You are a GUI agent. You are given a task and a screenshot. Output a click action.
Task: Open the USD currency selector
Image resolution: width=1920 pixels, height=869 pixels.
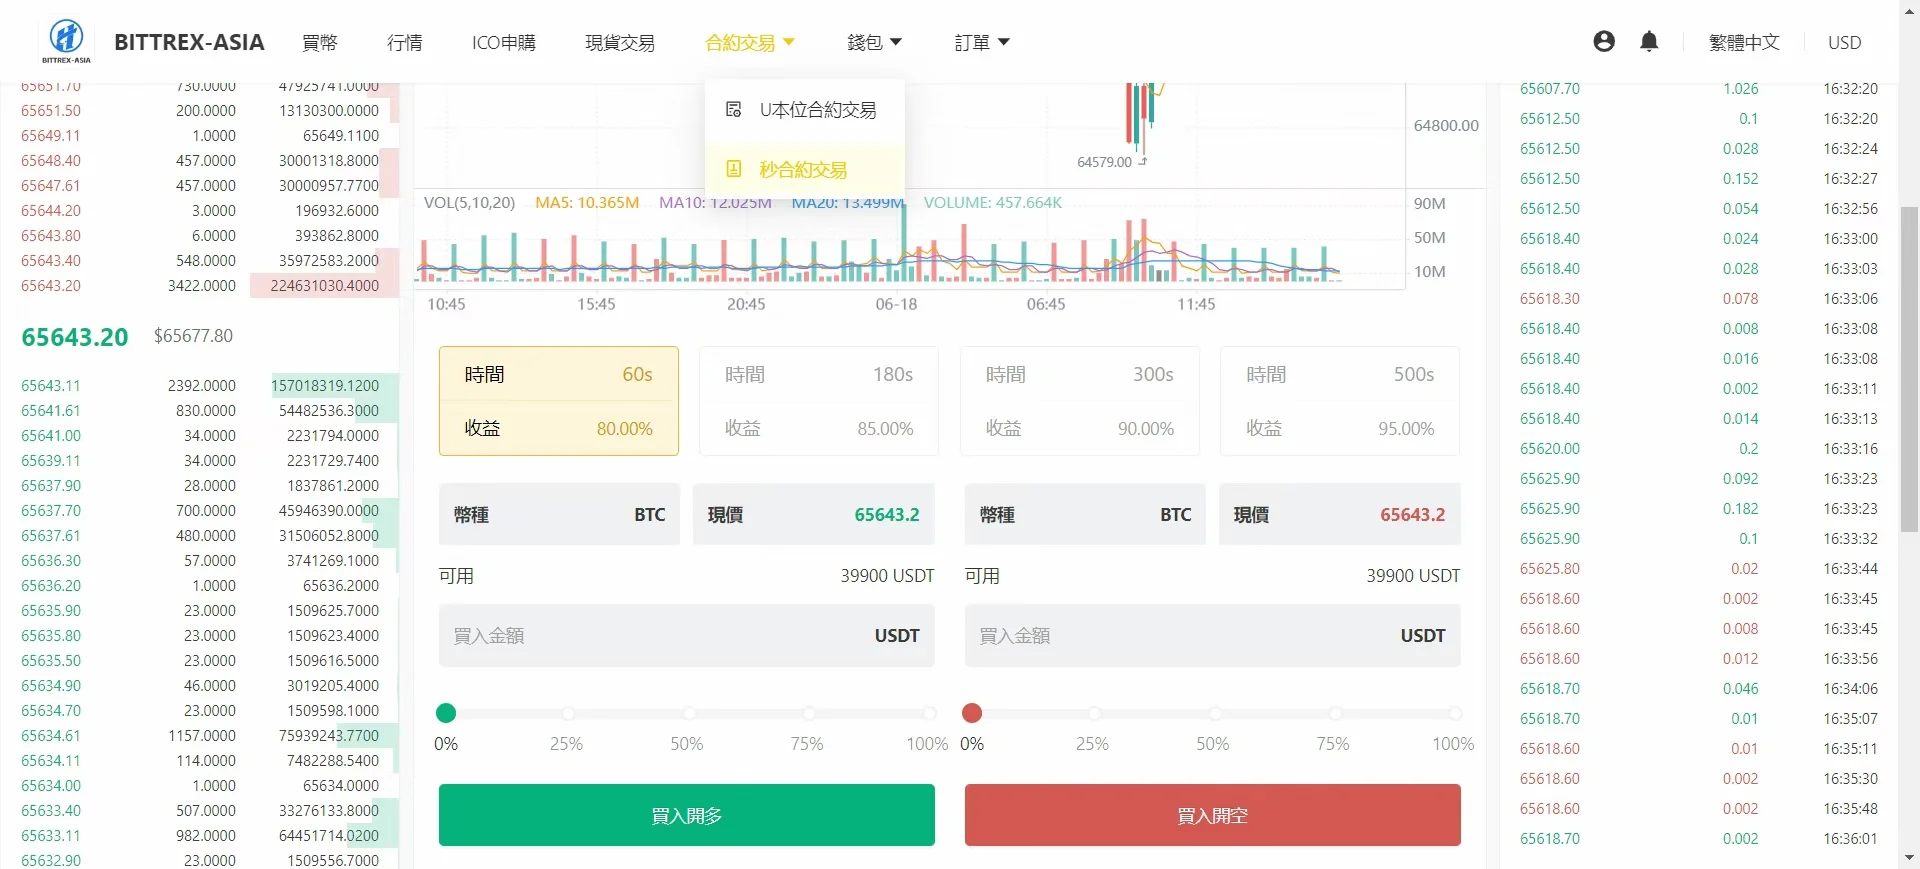coord(1845,42)
